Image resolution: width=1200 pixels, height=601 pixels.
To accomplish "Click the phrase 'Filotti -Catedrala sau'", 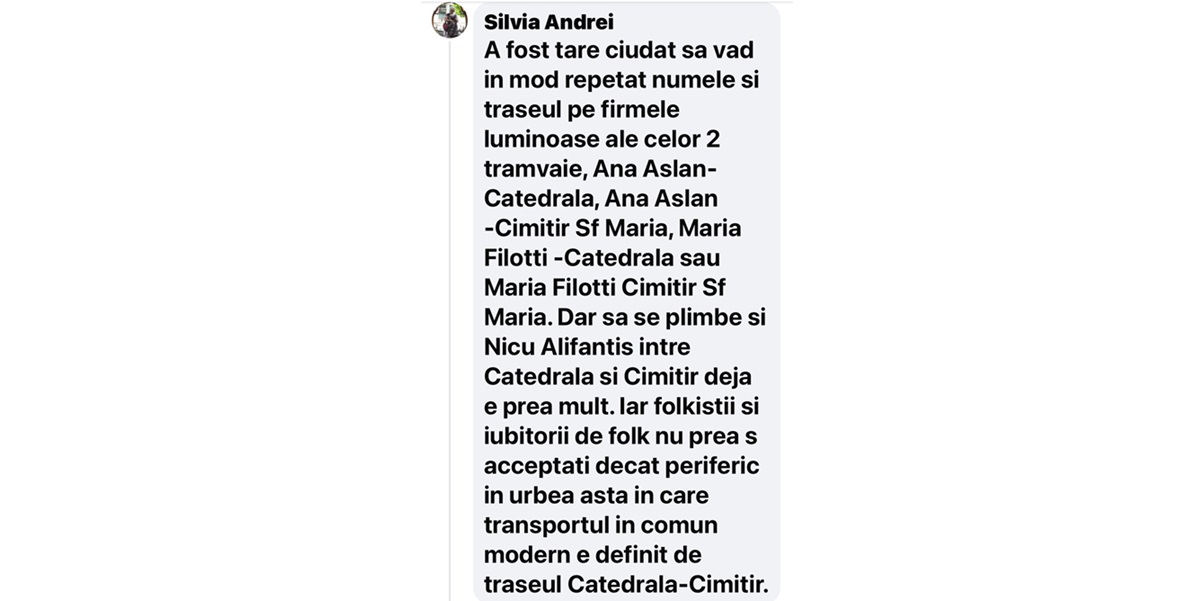I will (602, 257).
